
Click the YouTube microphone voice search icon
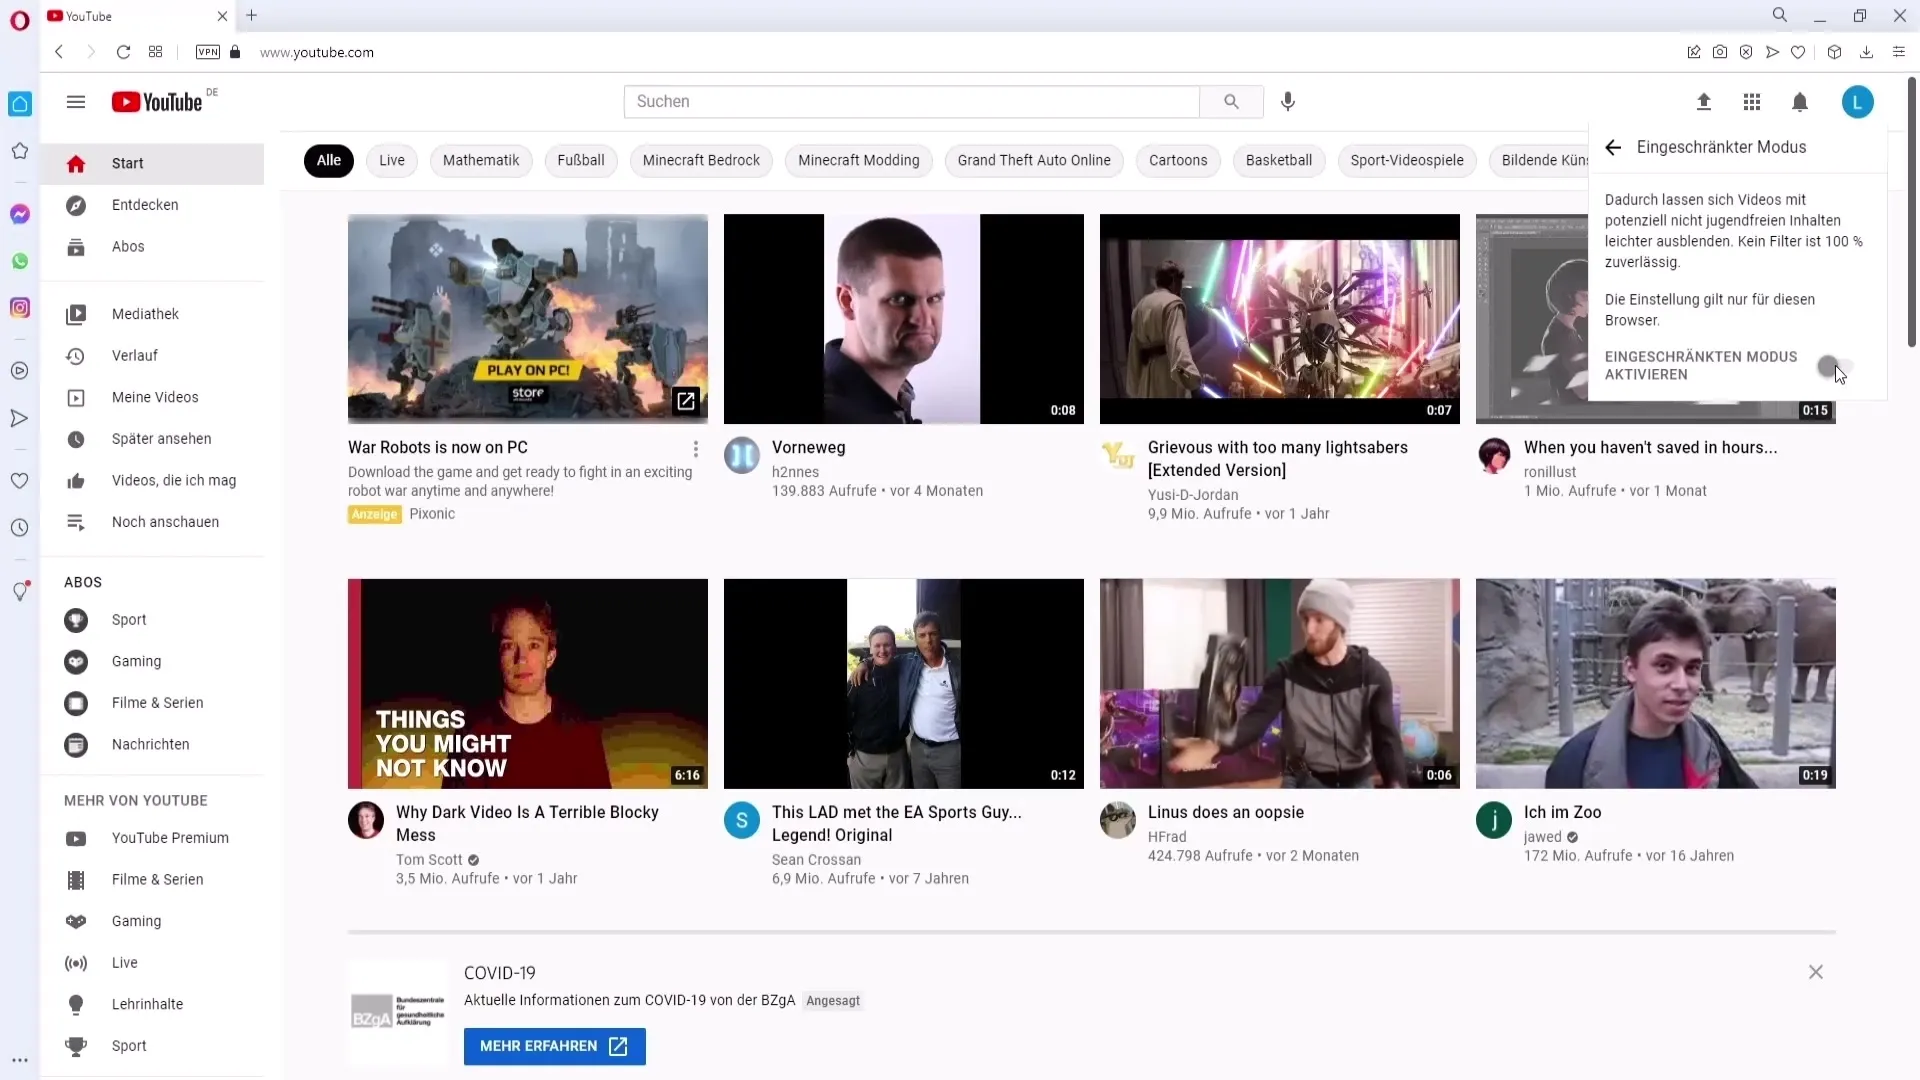point(1288,102)
